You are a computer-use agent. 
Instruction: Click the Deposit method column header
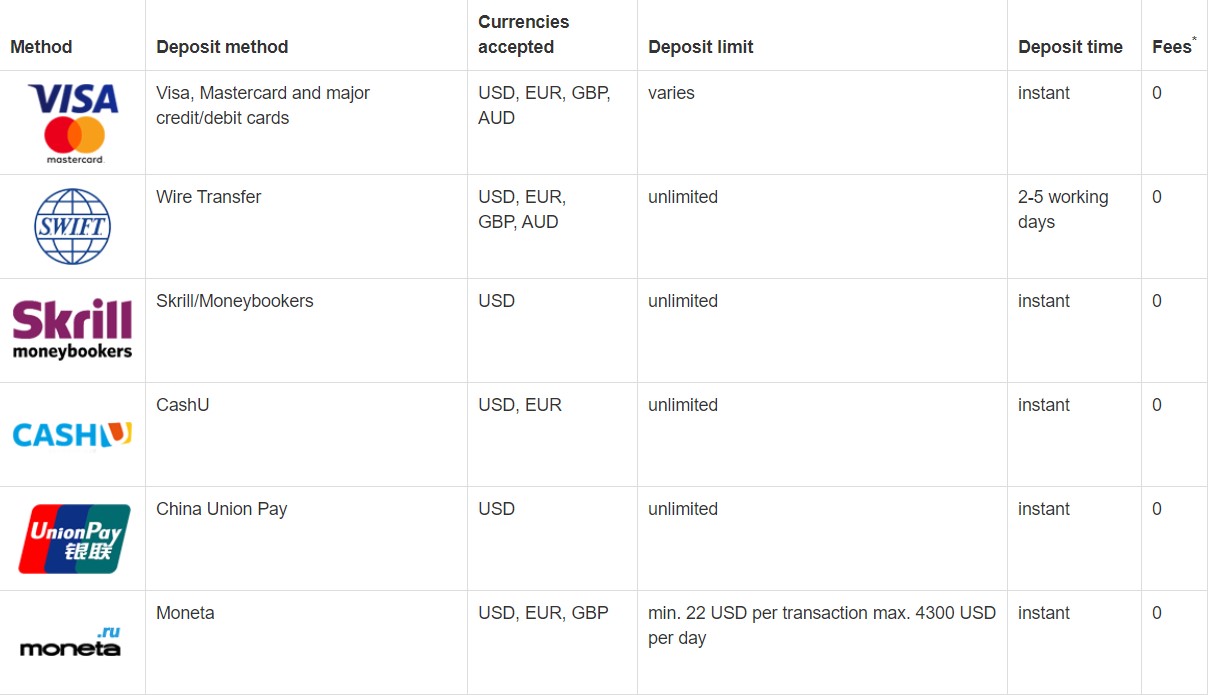pyautogui.click(x=222, y=47)
